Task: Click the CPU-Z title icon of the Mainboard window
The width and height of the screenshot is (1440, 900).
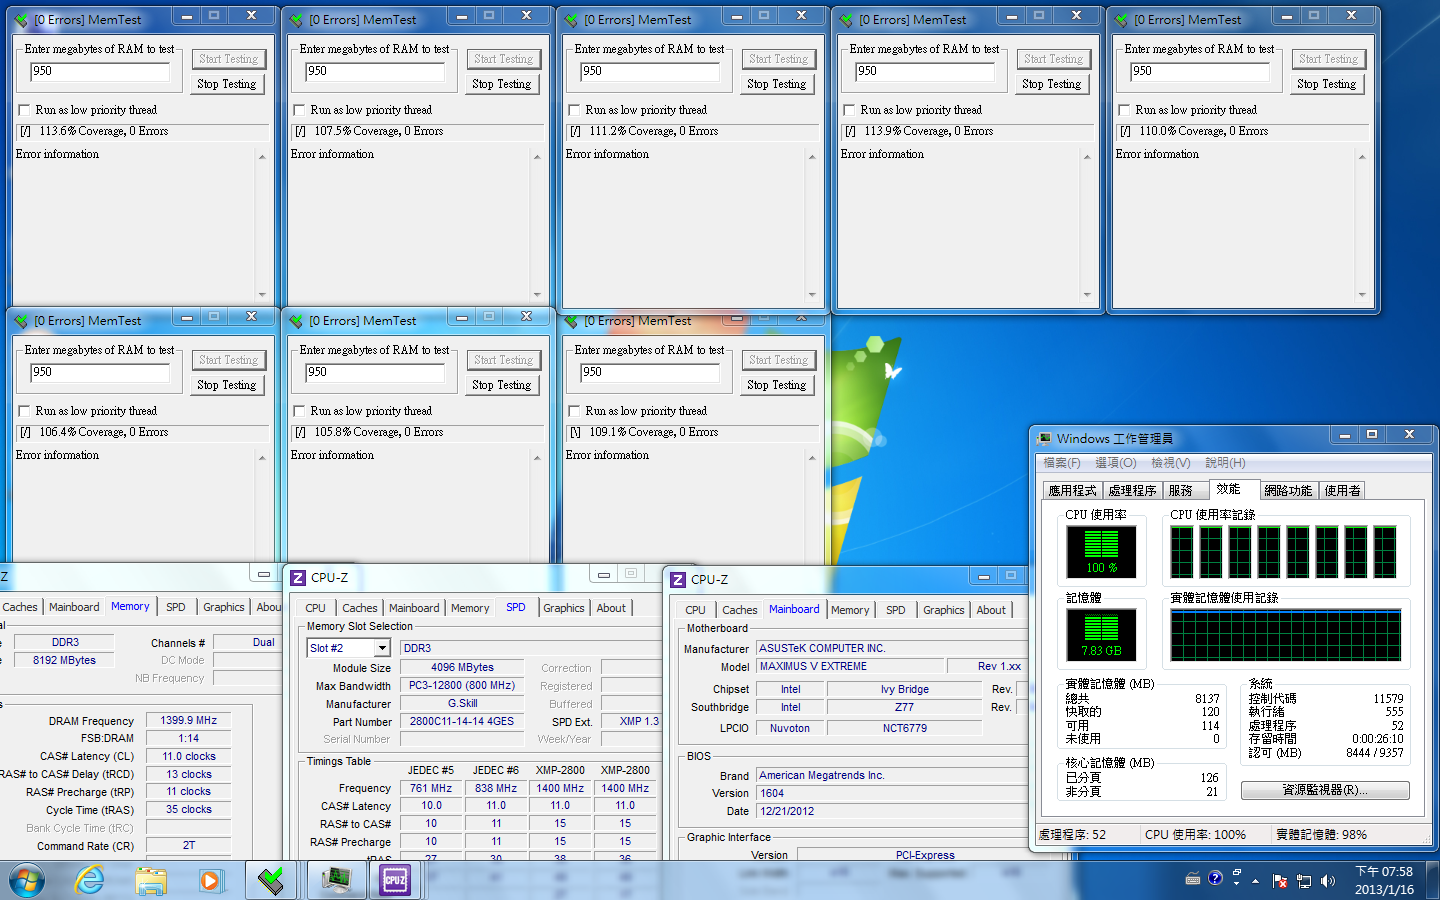Action: (x=677, y=580)
